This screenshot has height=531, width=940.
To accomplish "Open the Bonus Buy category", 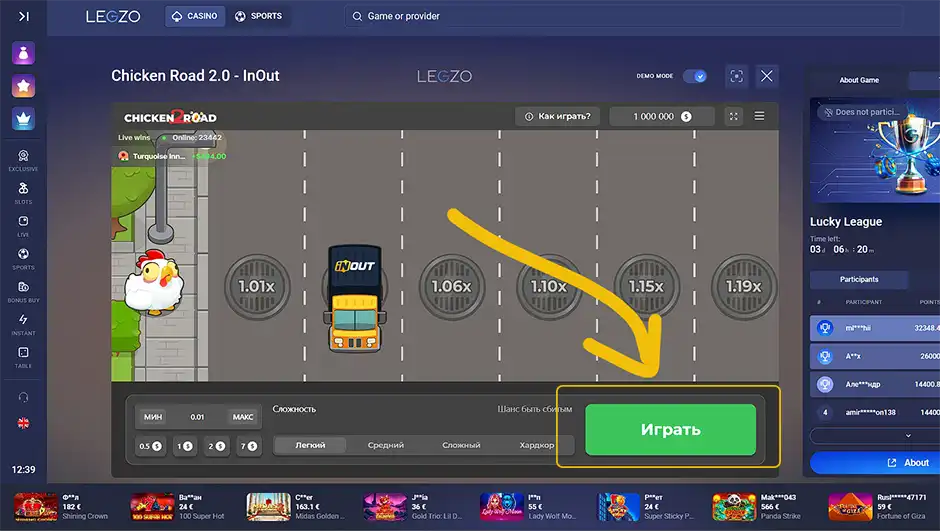I will (23, 292).
